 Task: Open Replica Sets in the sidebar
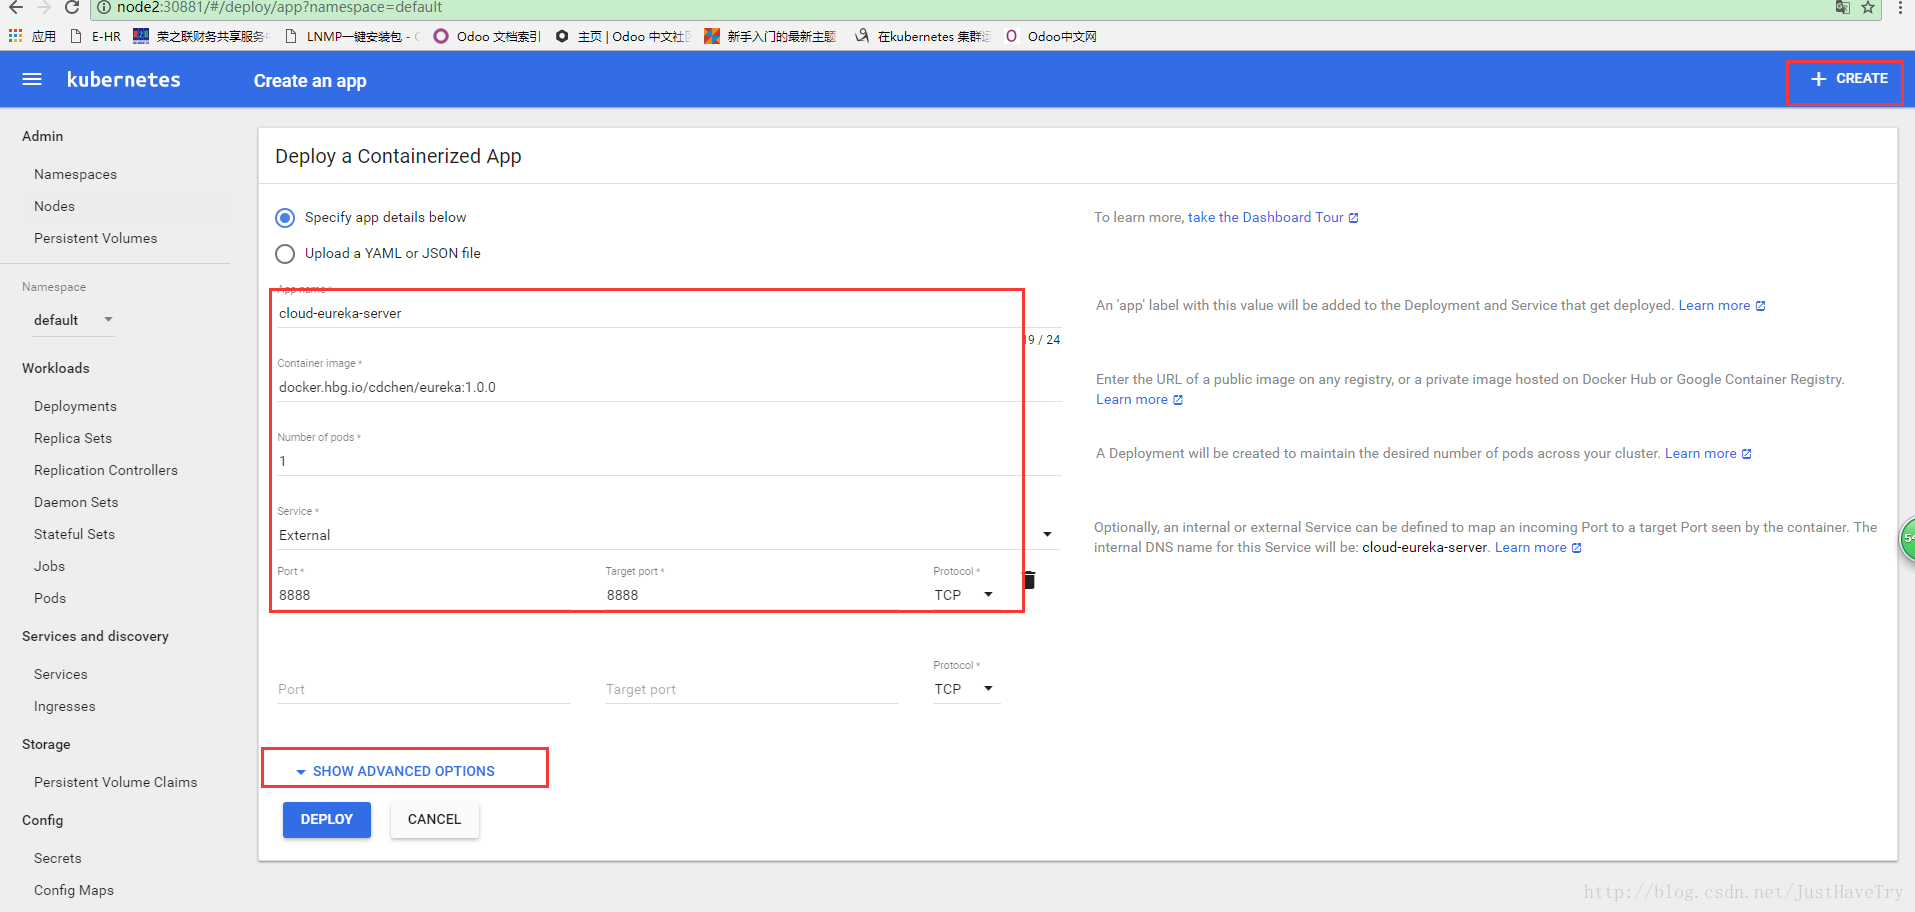click(73, 438)
